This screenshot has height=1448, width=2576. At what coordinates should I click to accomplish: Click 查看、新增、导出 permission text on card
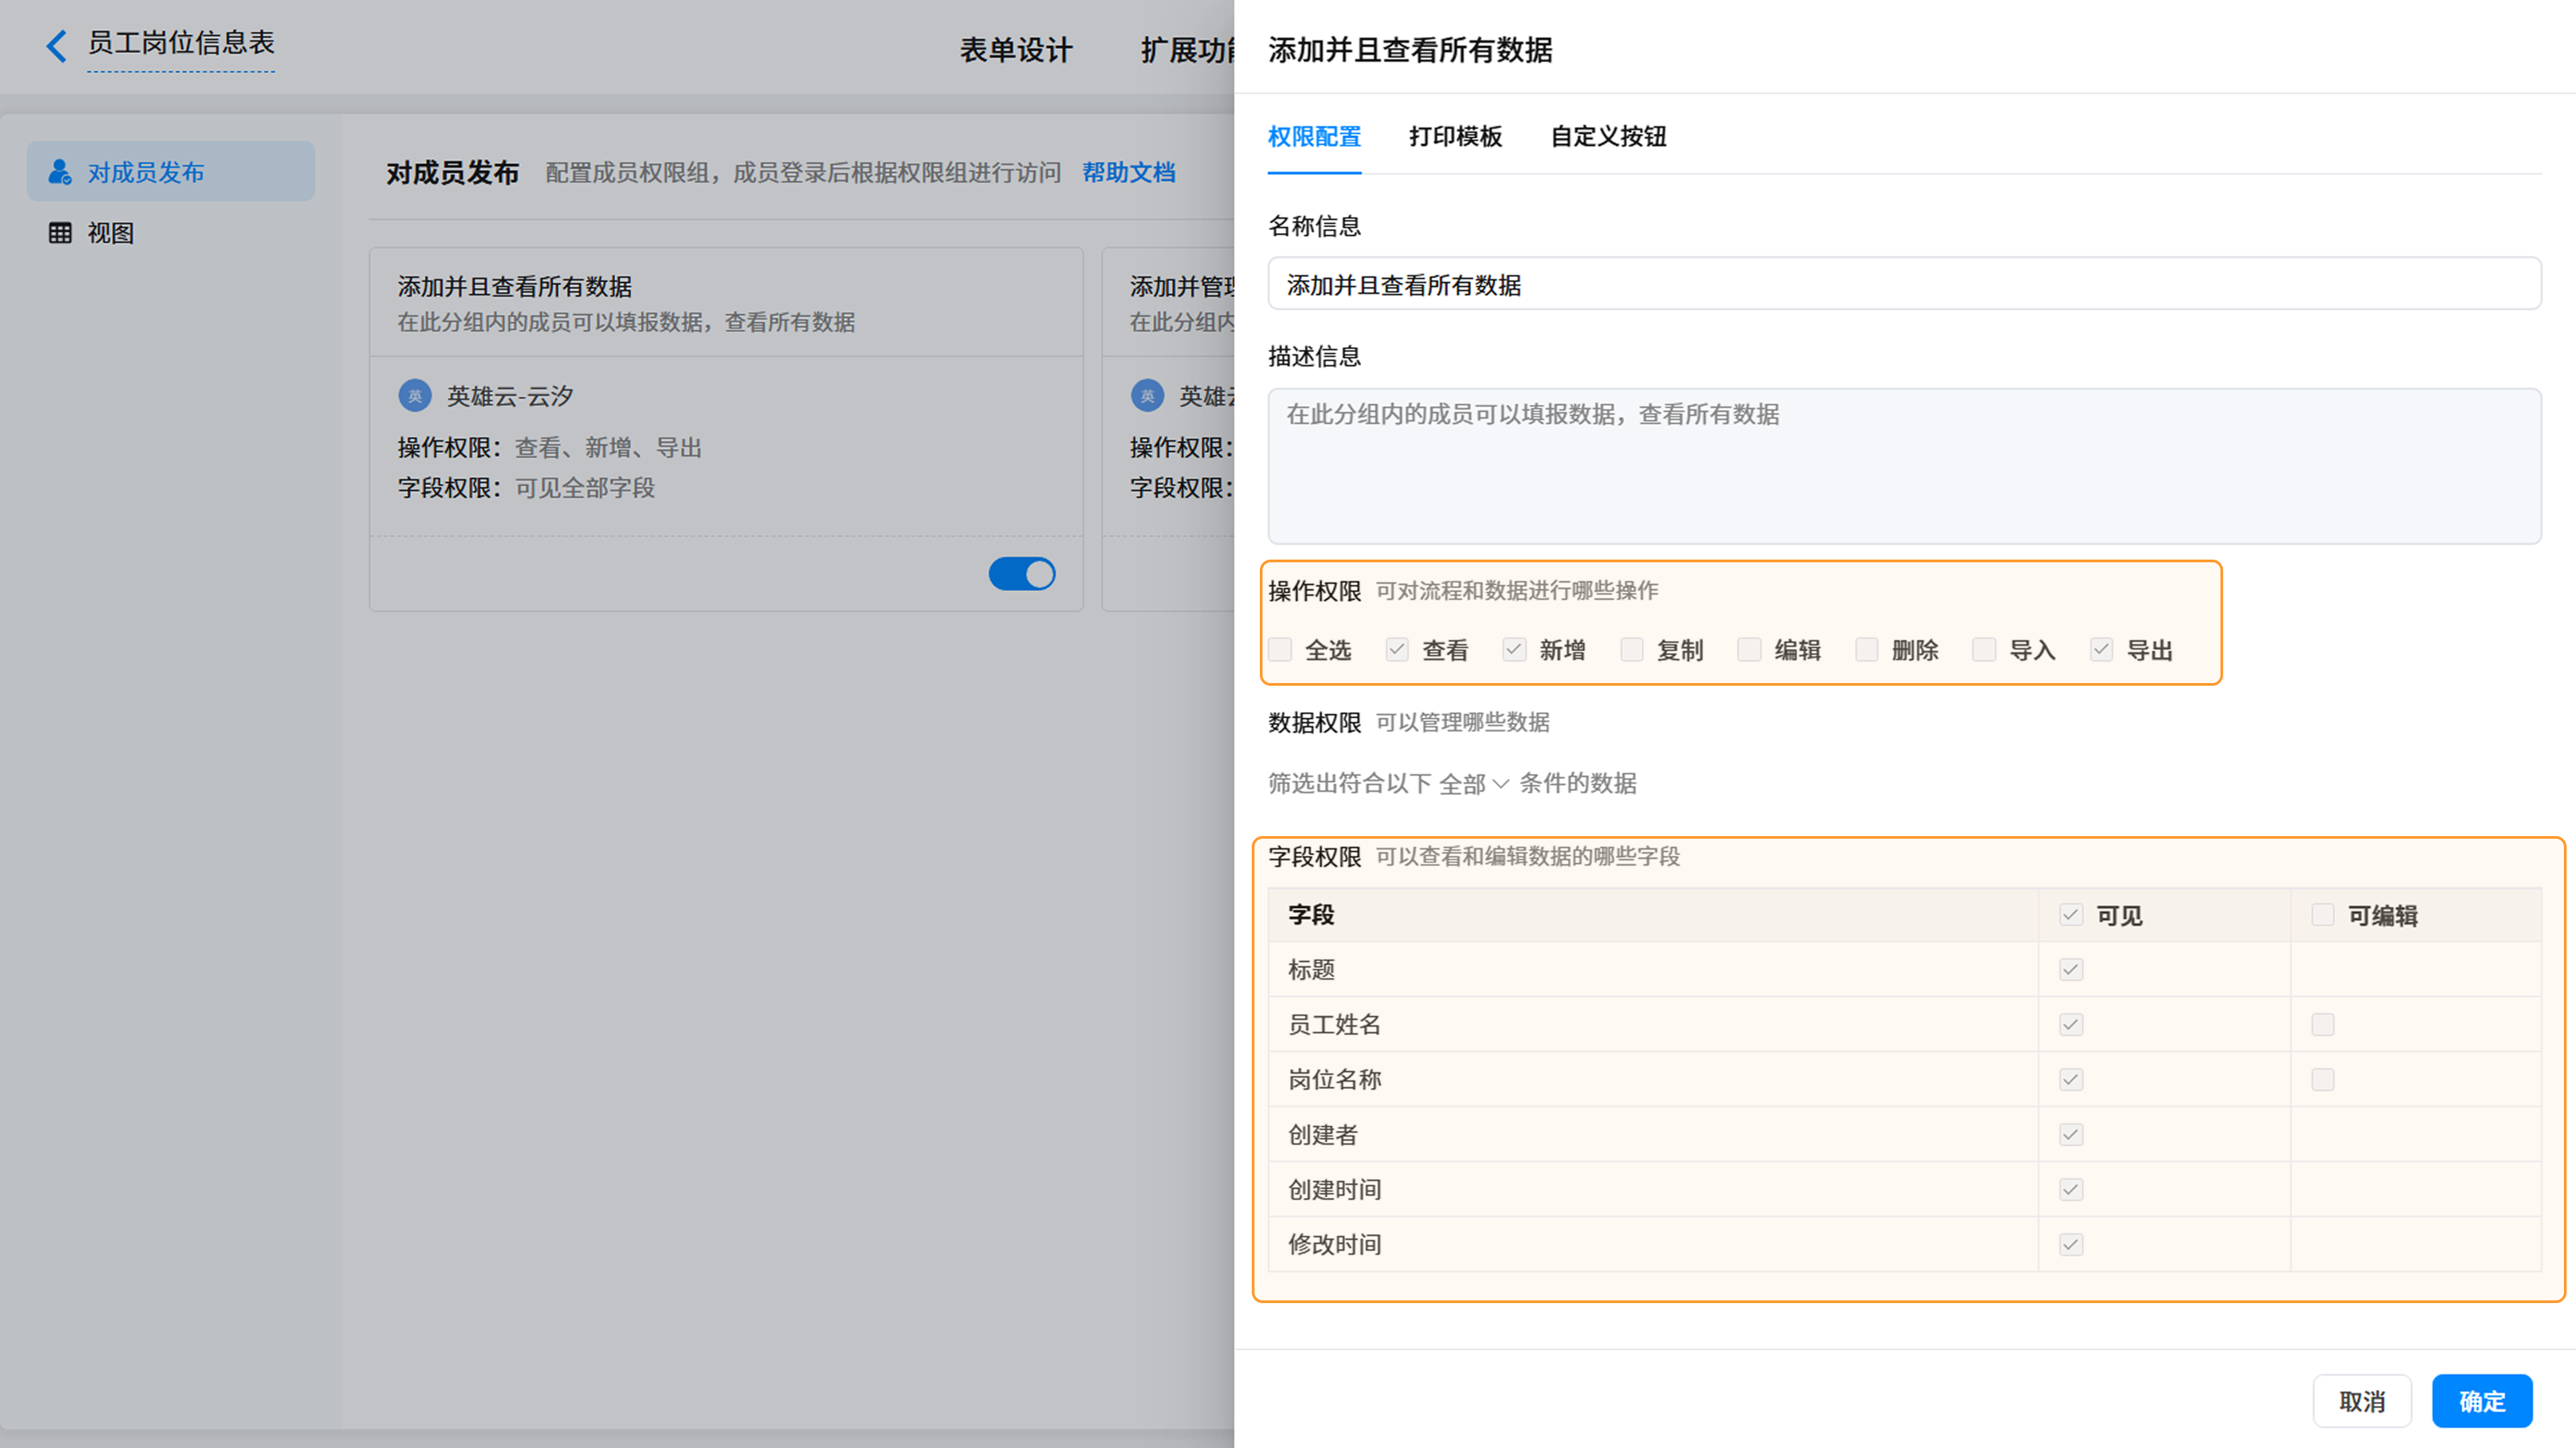(608, 448)
